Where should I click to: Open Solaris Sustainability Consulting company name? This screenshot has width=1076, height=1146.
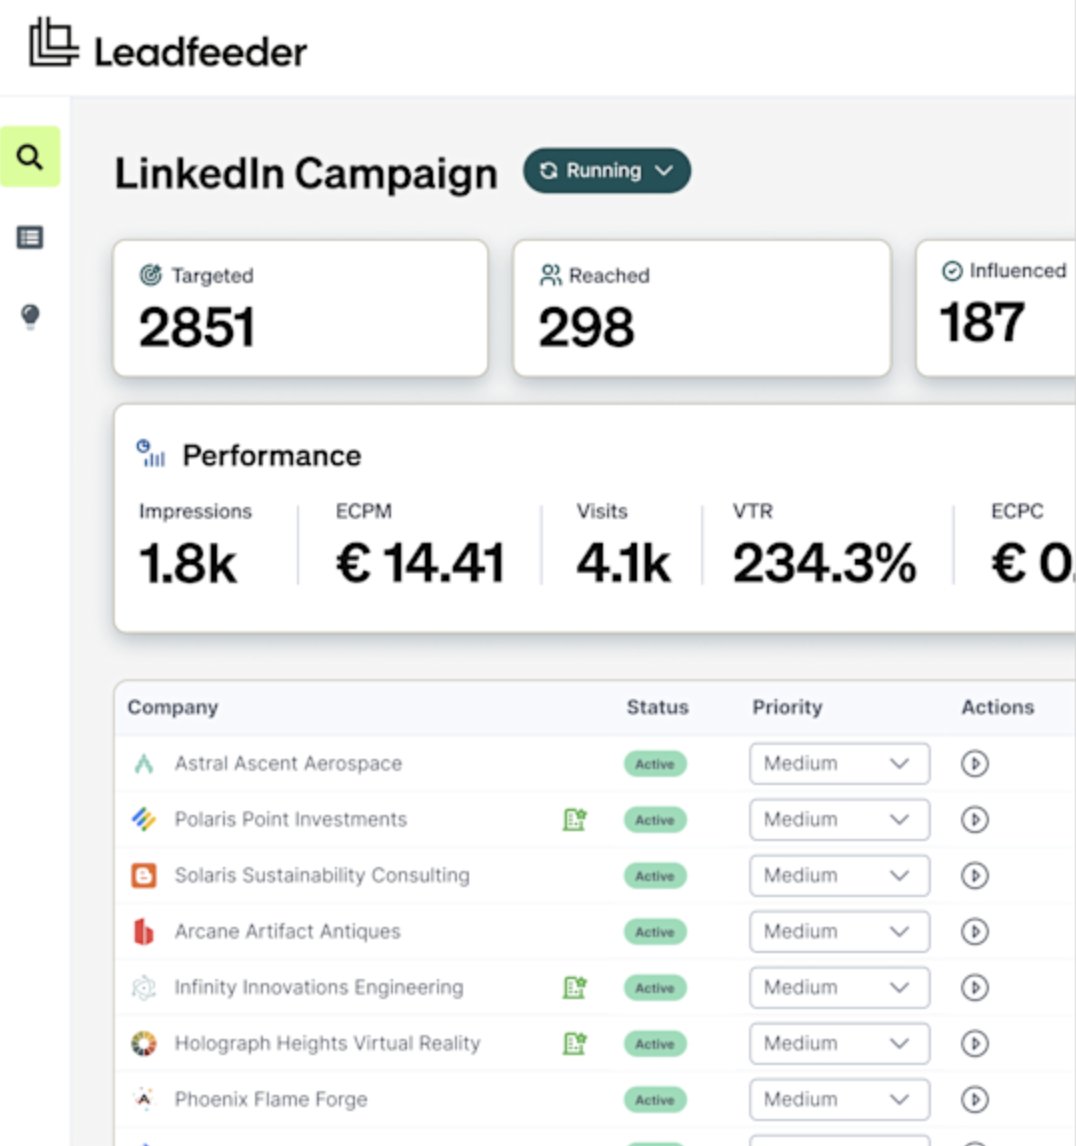click(x=322, y=876)
